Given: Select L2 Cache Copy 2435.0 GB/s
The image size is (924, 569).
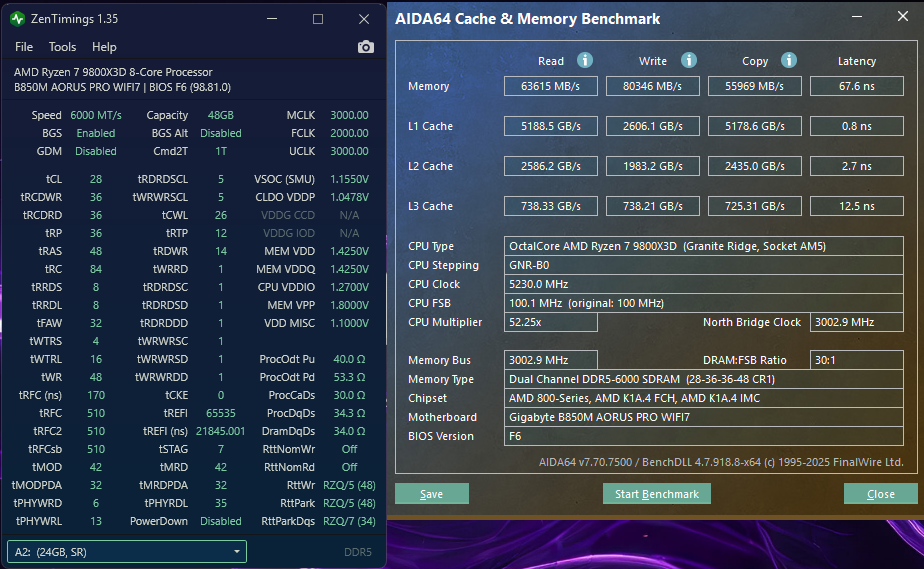Looking at the screenshot, I should coord(754,166).
